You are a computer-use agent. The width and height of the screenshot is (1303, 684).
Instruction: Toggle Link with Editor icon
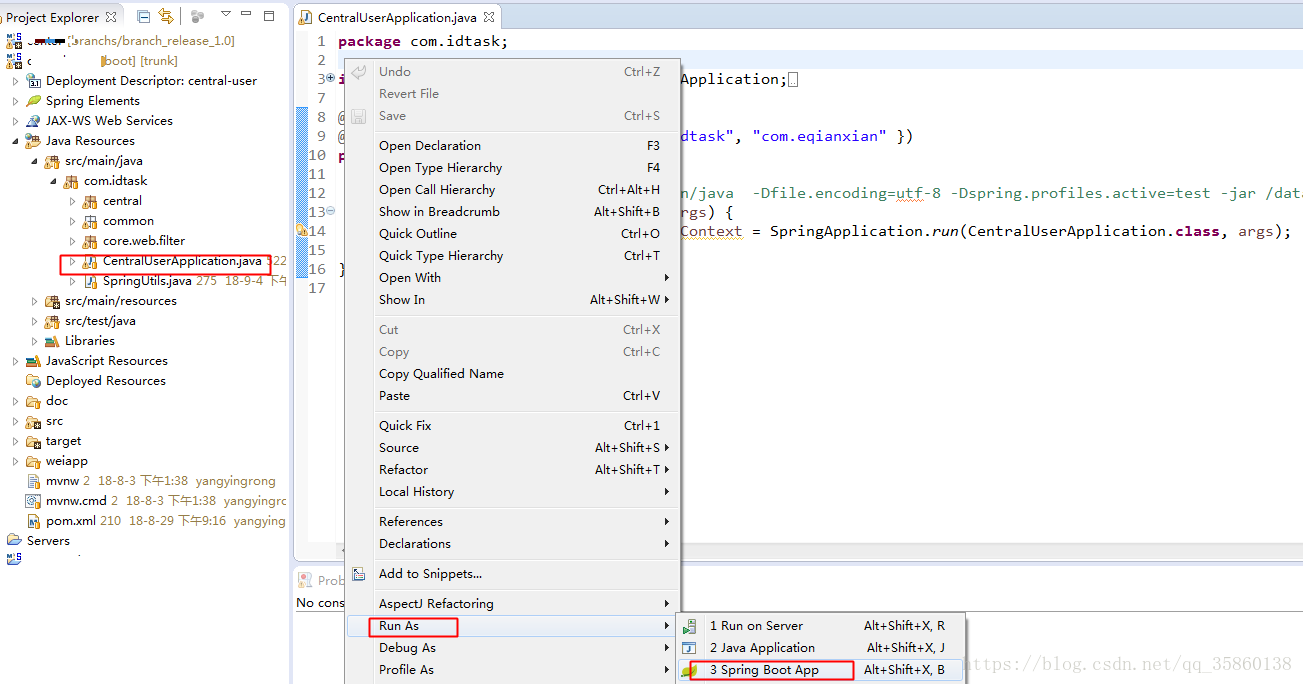click(166, 16)
